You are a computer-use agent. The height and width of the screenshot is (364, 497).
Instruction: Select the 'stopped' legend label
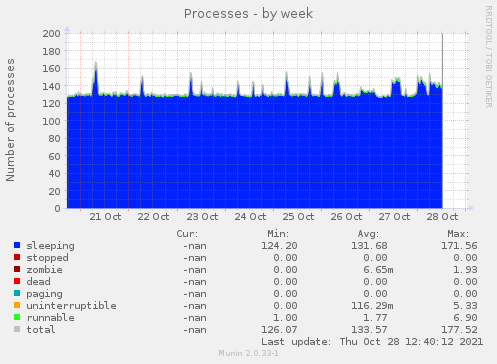click(x=47, y=258)
